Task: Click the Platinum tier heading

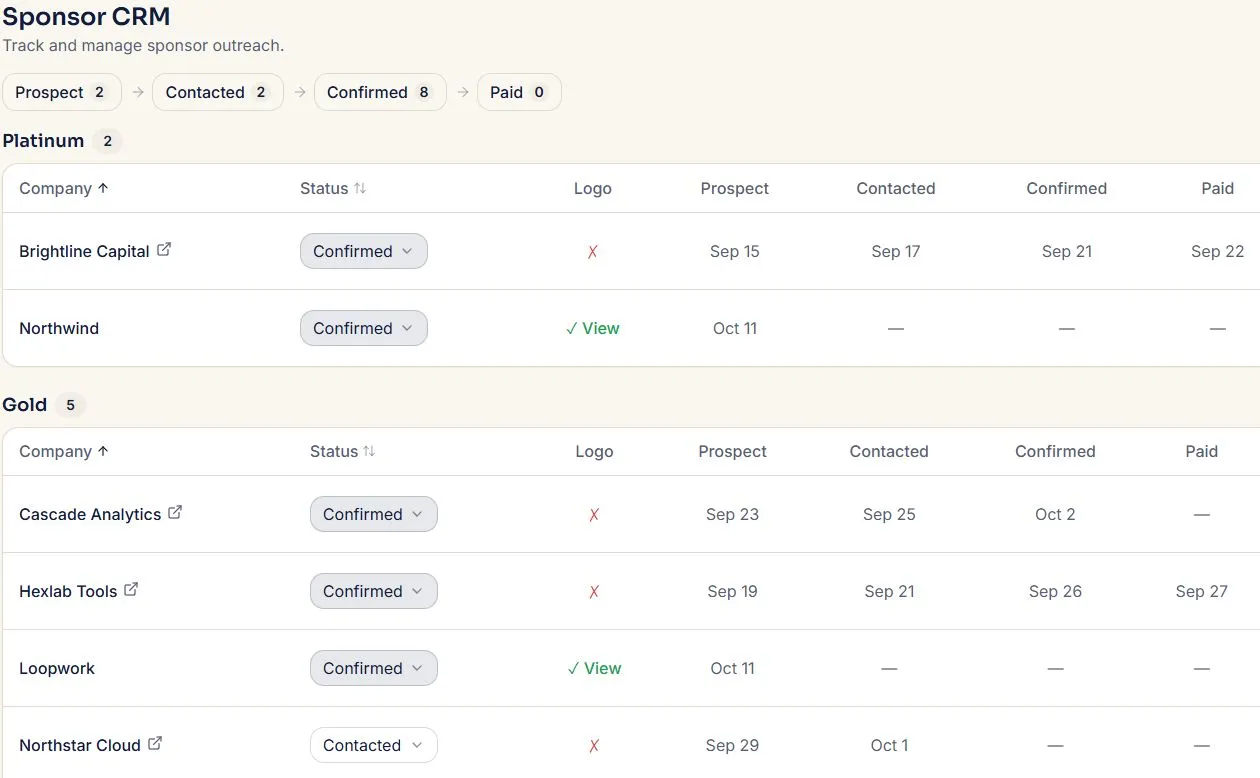Action: (x=43, y=141)
